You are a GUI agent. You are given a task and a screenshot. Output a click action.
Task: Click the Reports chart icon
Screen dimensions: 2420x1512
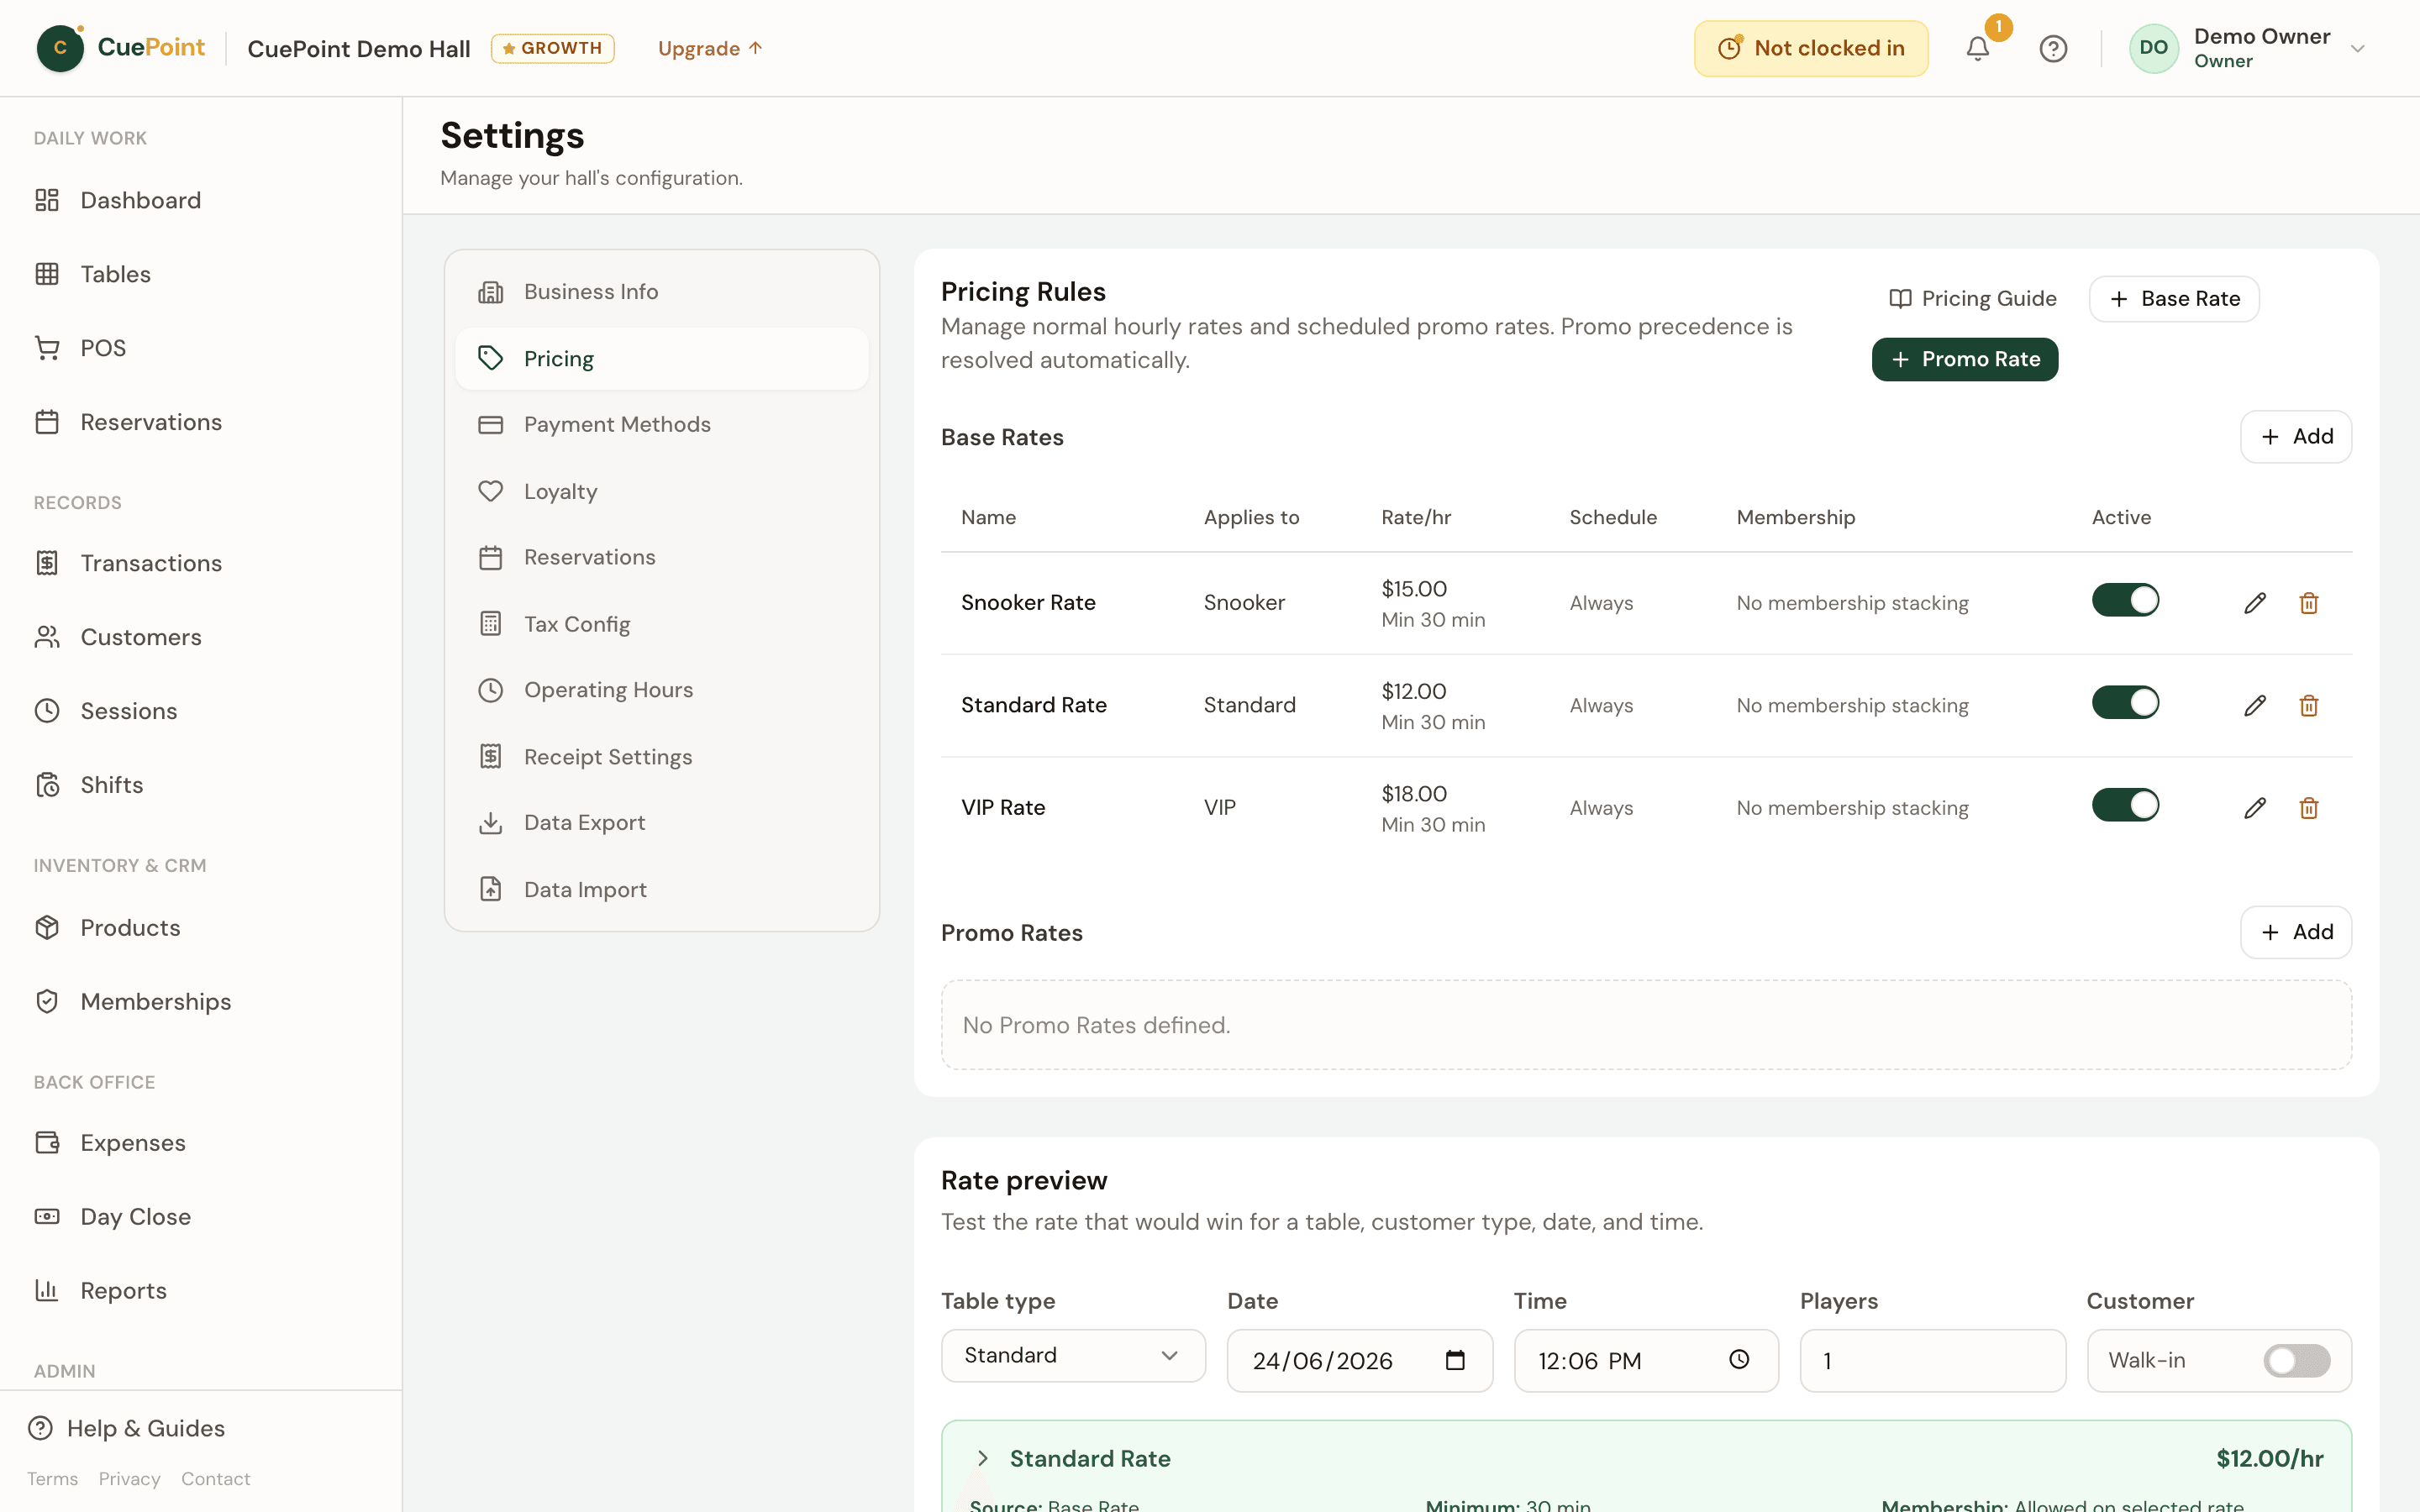(47, 1291)
